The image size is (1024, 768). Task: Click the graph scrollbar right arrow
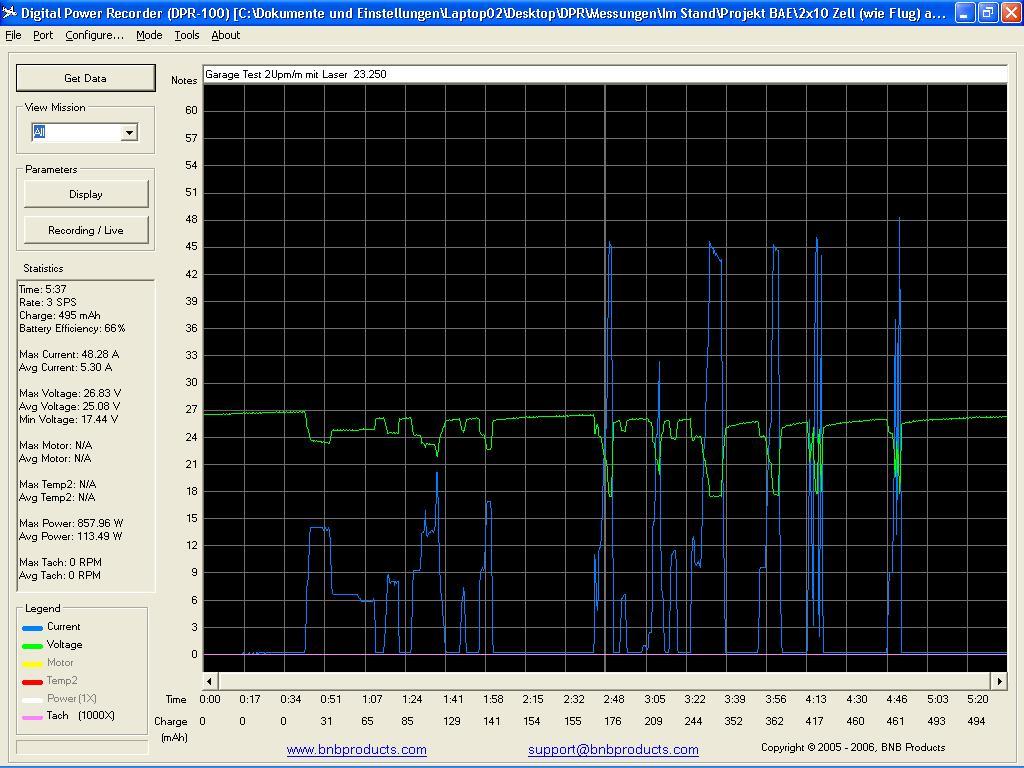pos(999,681)
